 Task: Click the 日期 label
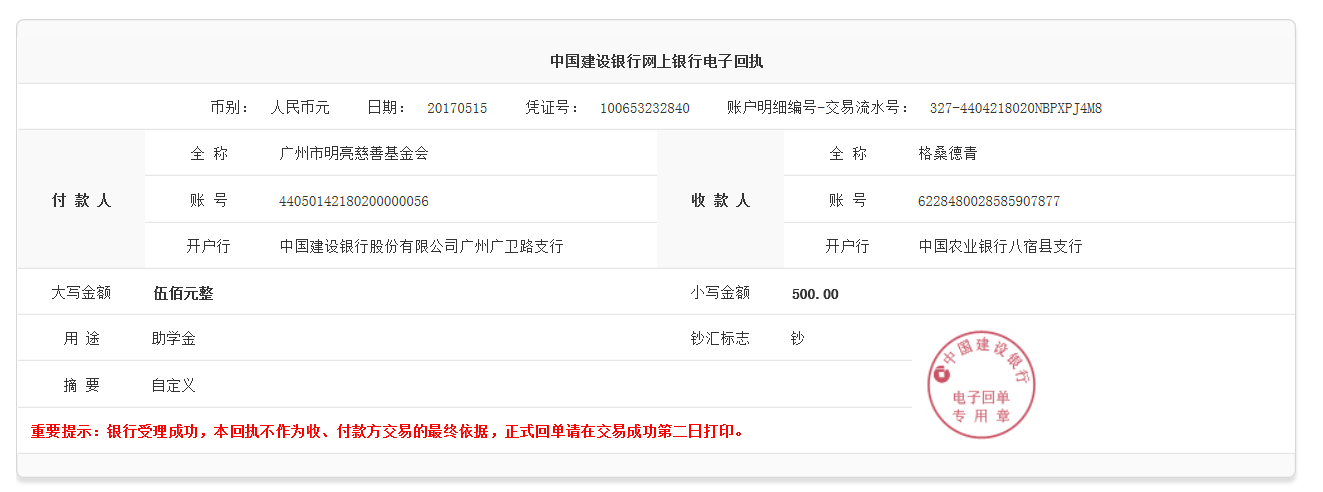(x=387, y=107)
